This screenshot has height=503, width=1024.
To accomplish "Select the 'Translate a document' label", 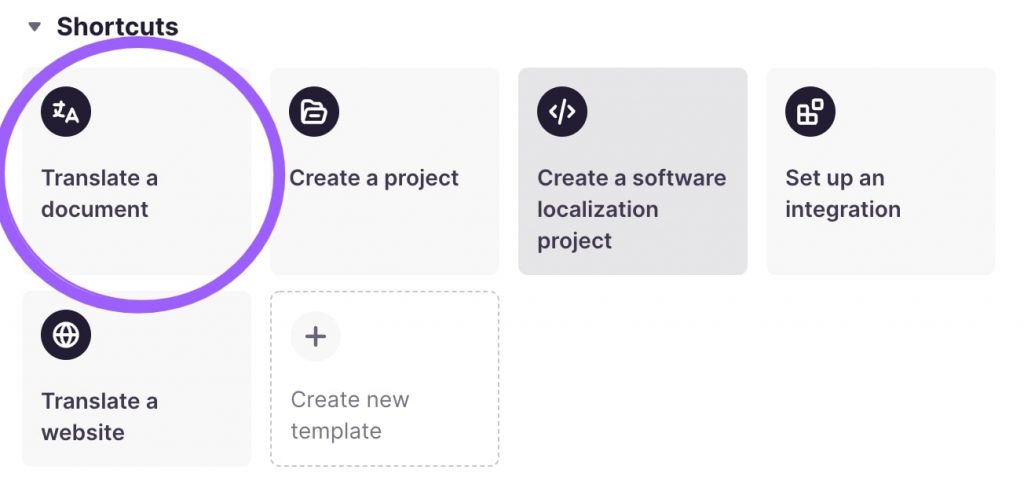I will pos(99,193).
